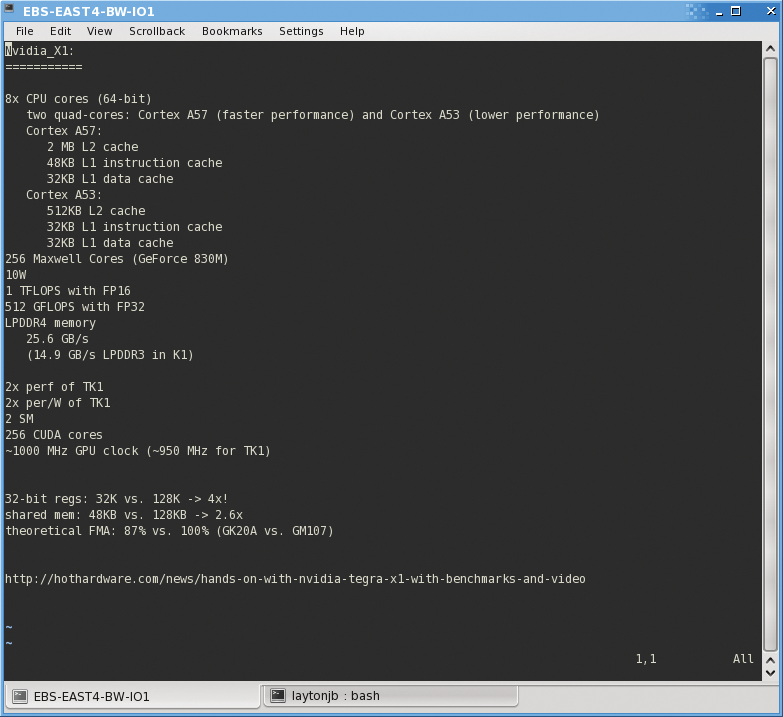Click the hothardware.com URL line
Image resolution: width=783 pixels, height=717 pixels.
[295, 579]
